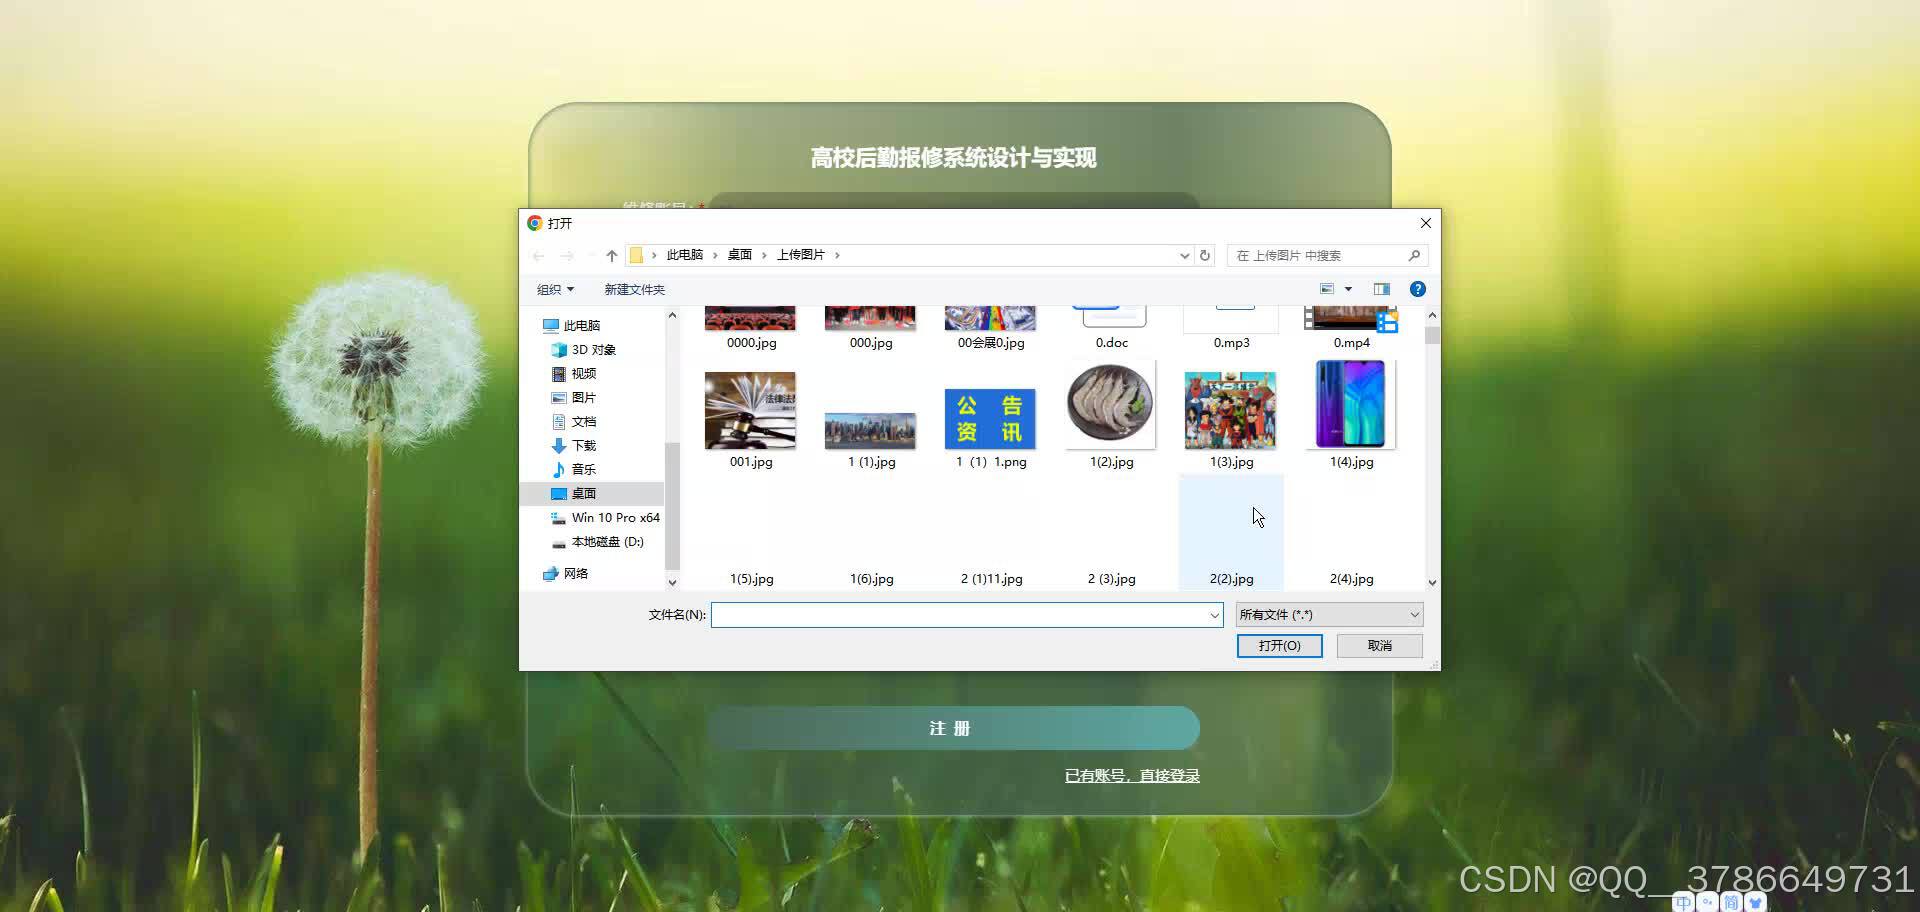Open the 视频 (Videos) folder
The height and width of the screenshot is (912, 1920).
pyautogui.click(x=584, y=373)
